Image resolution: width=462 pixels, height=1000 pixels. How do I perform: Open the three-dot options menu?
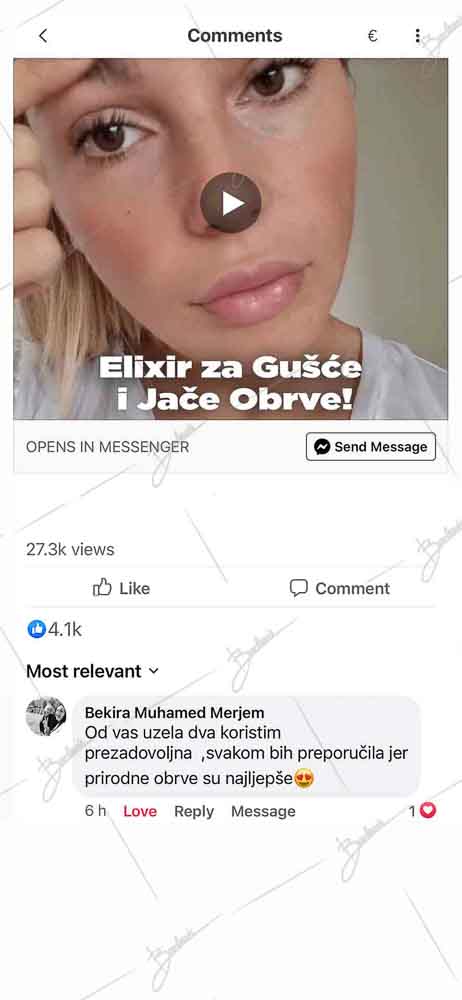point(417,36)
